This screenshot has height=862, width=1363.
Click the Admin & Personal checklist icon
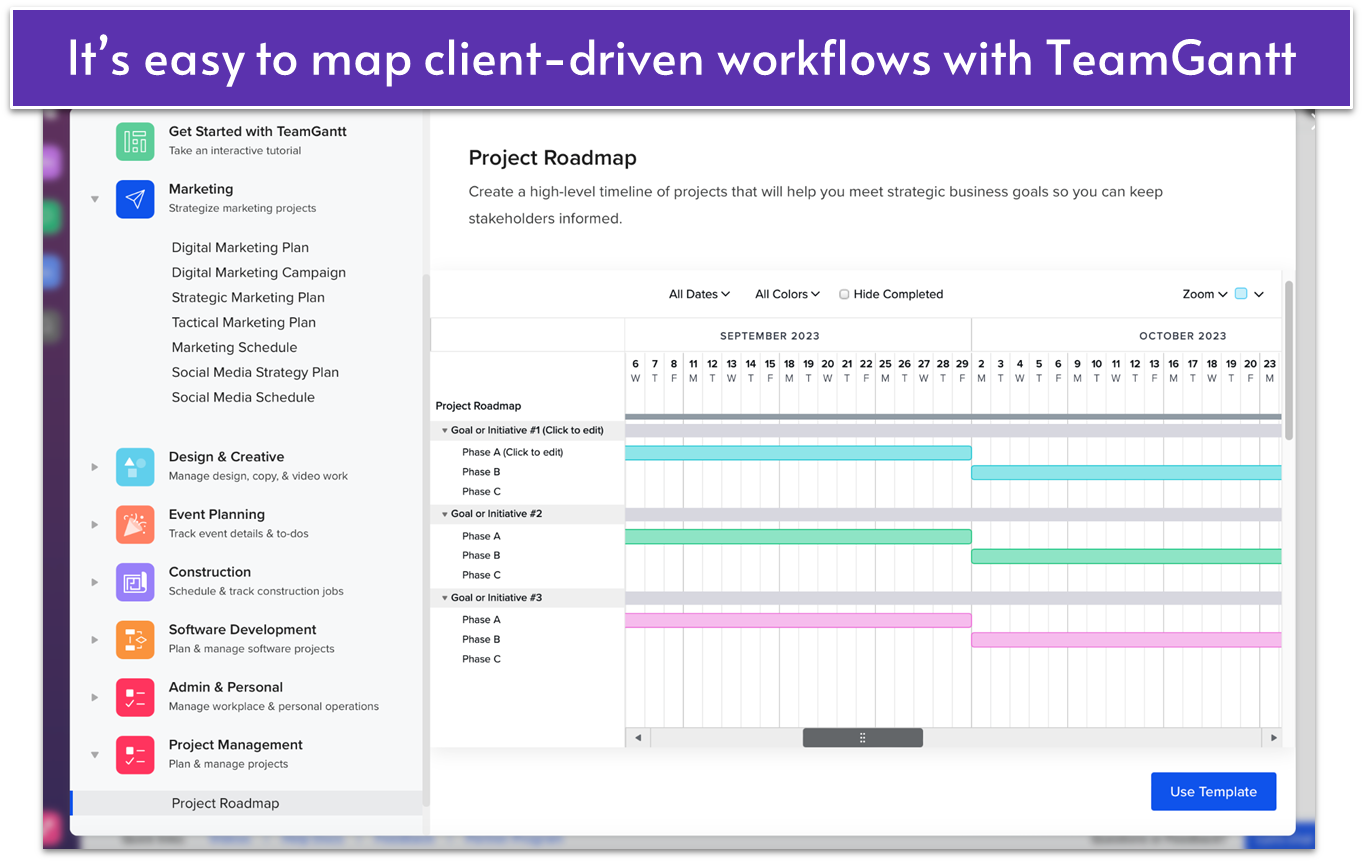point(135,697)
